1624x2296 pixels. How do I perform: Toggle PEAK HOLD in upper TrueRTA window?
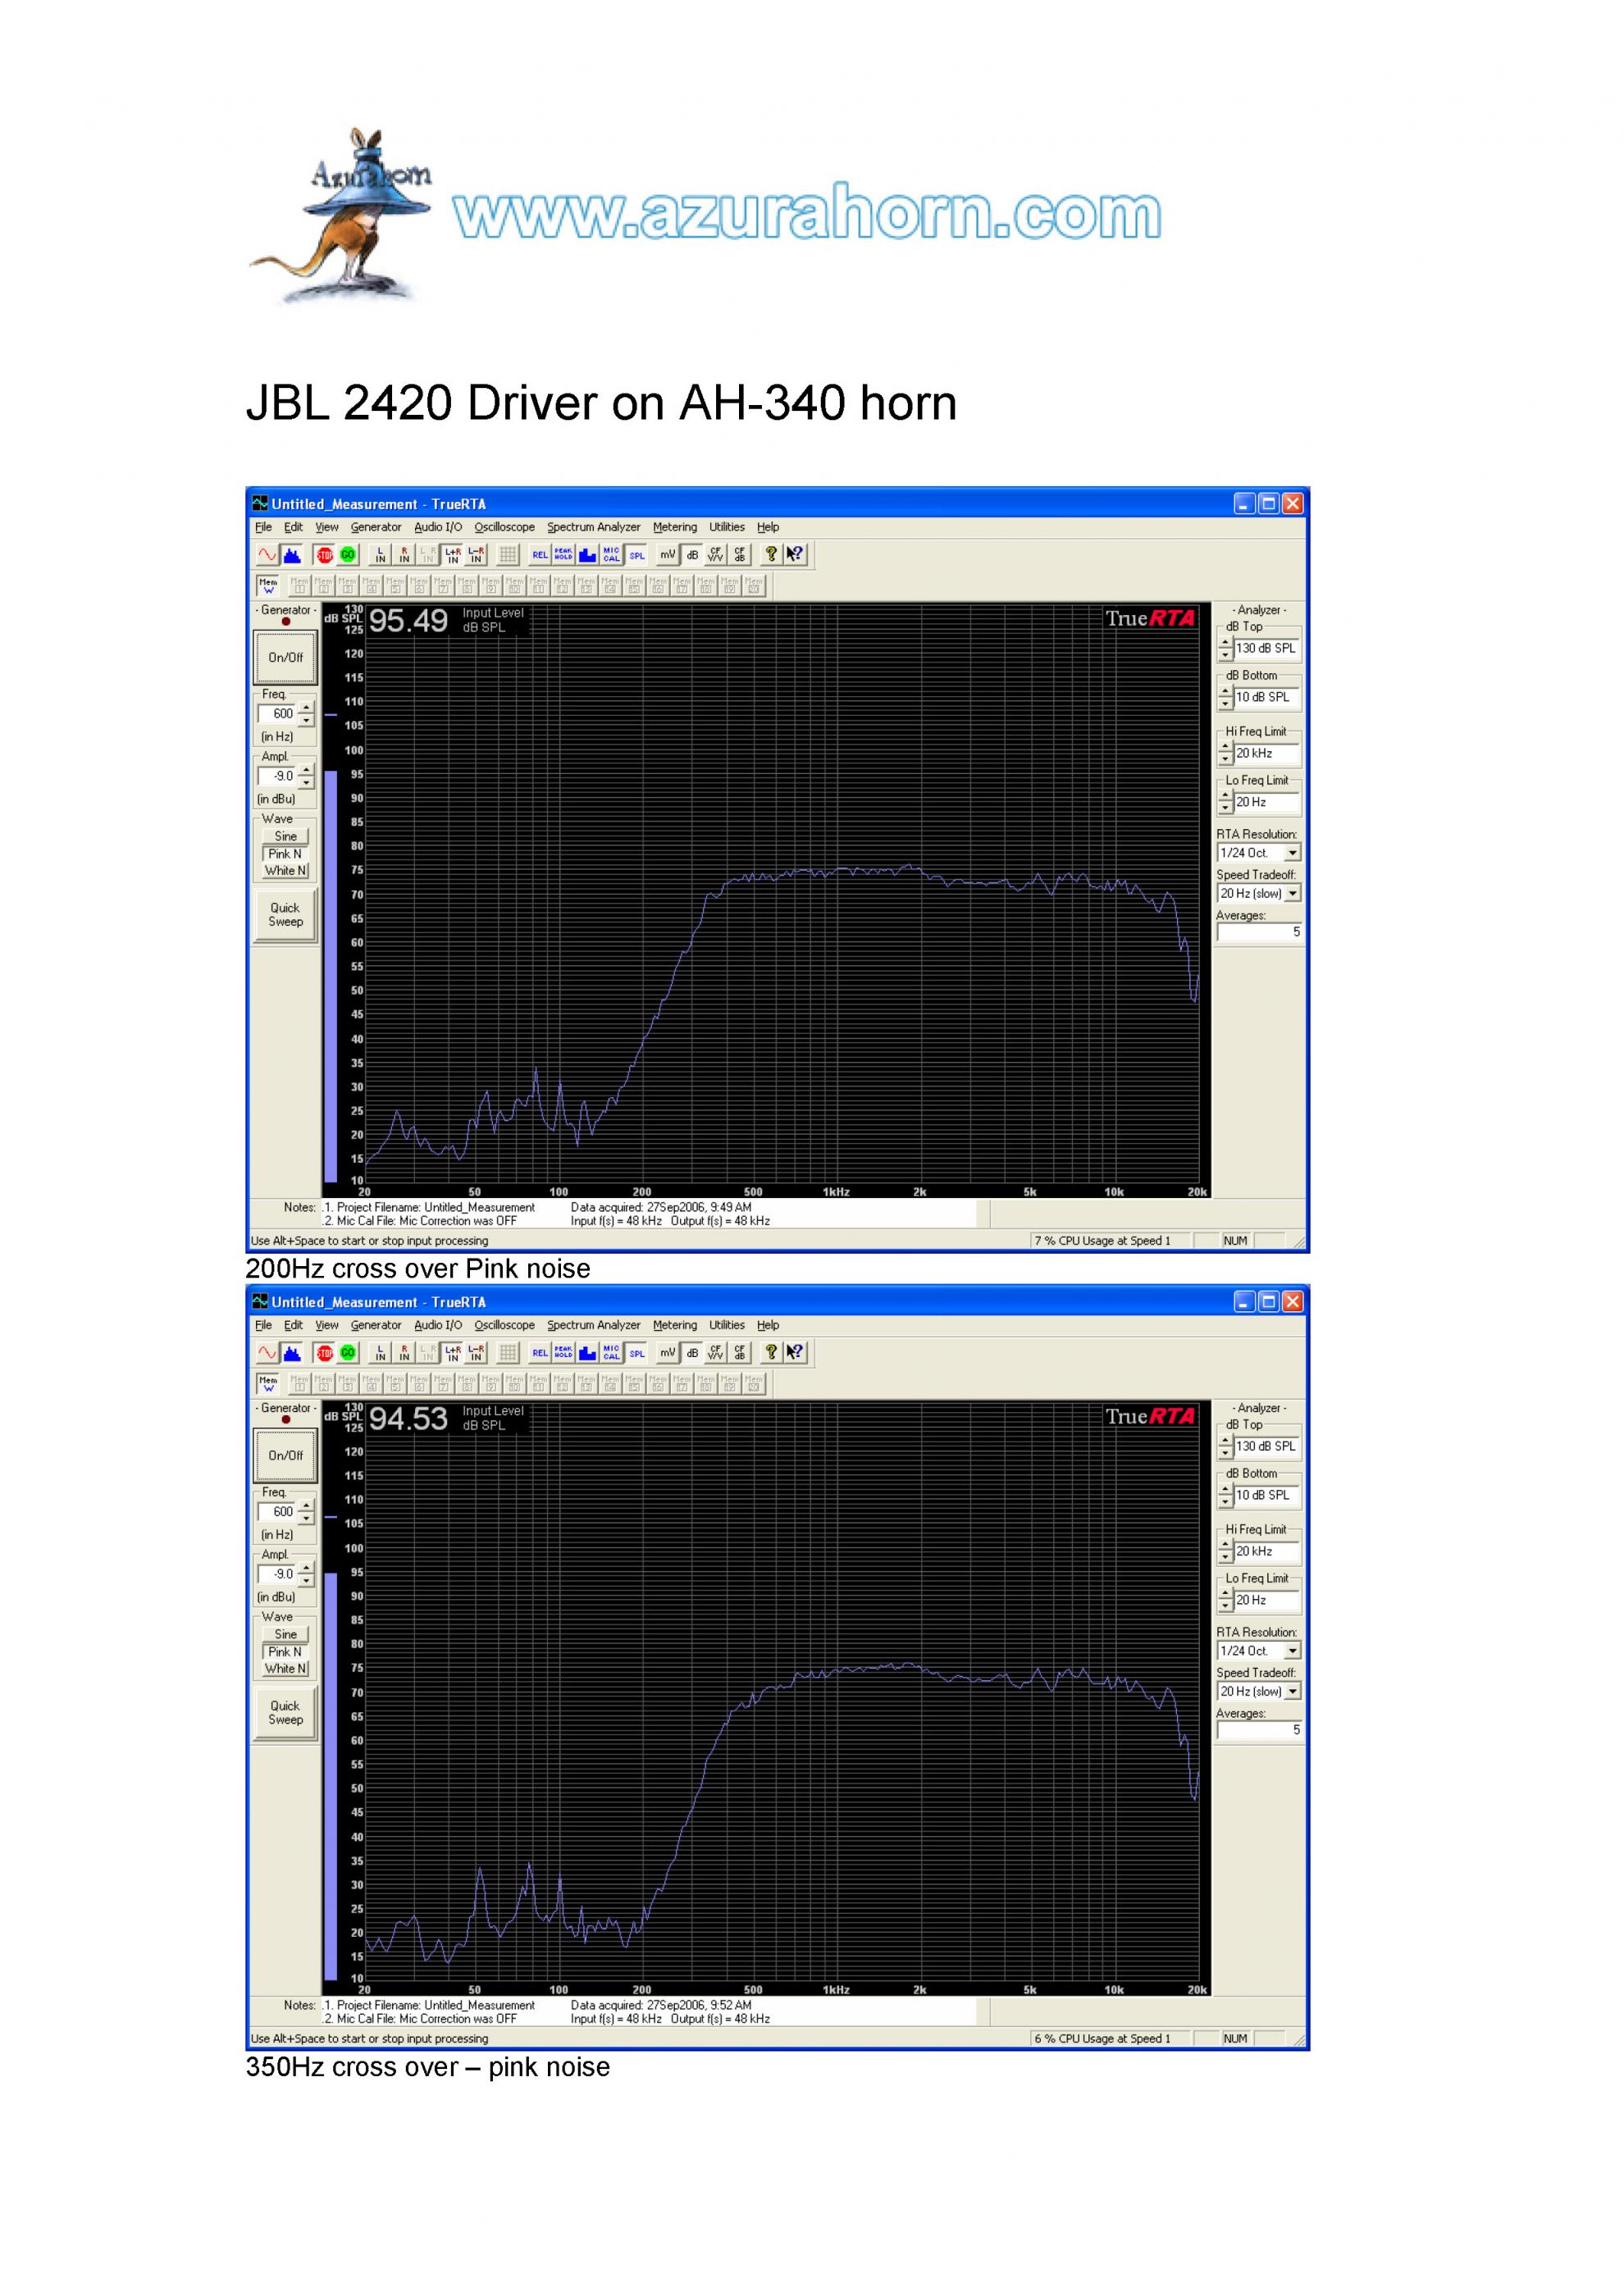(564, 554)
